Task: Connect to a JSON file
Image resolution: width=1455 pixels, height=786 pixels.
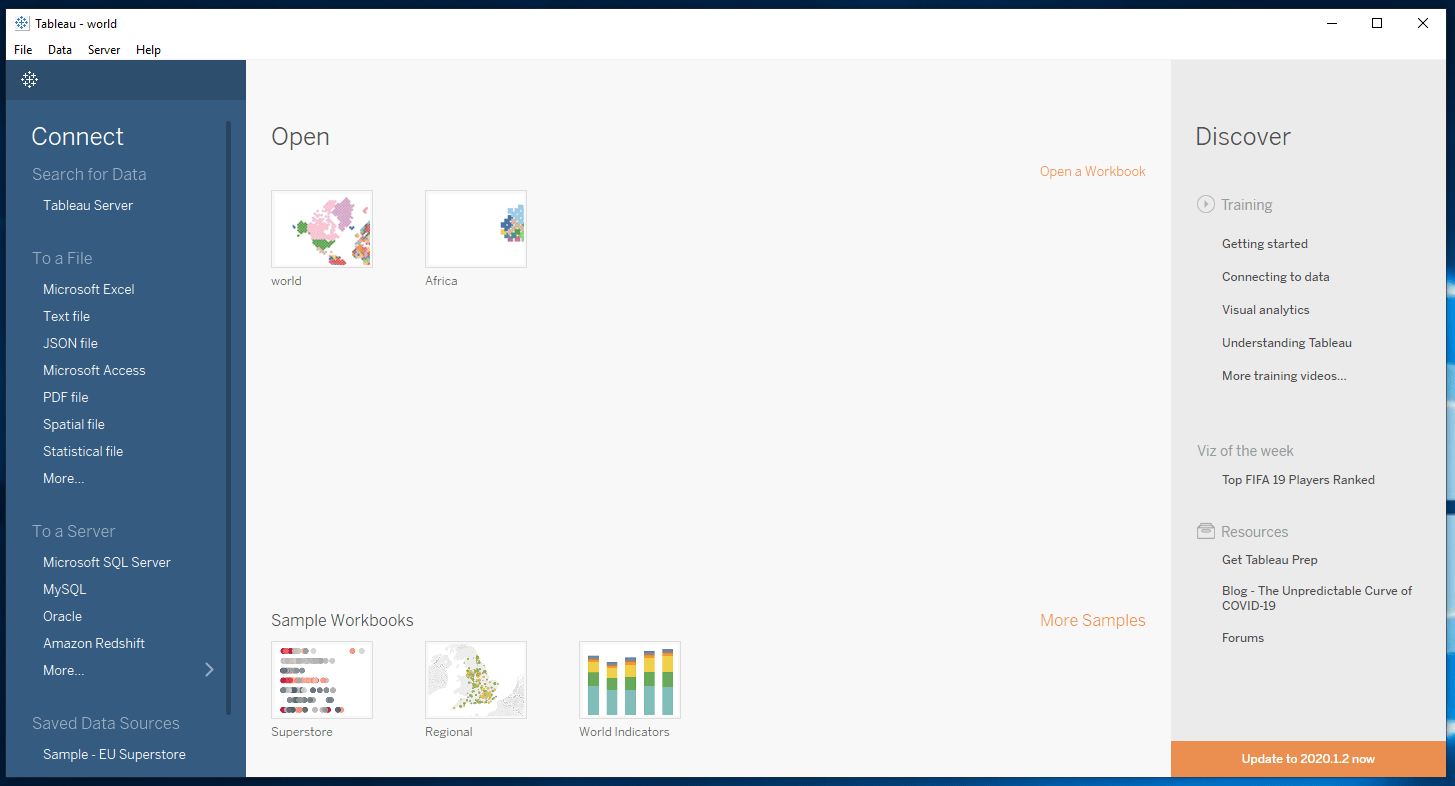Action: coord(71,343)
